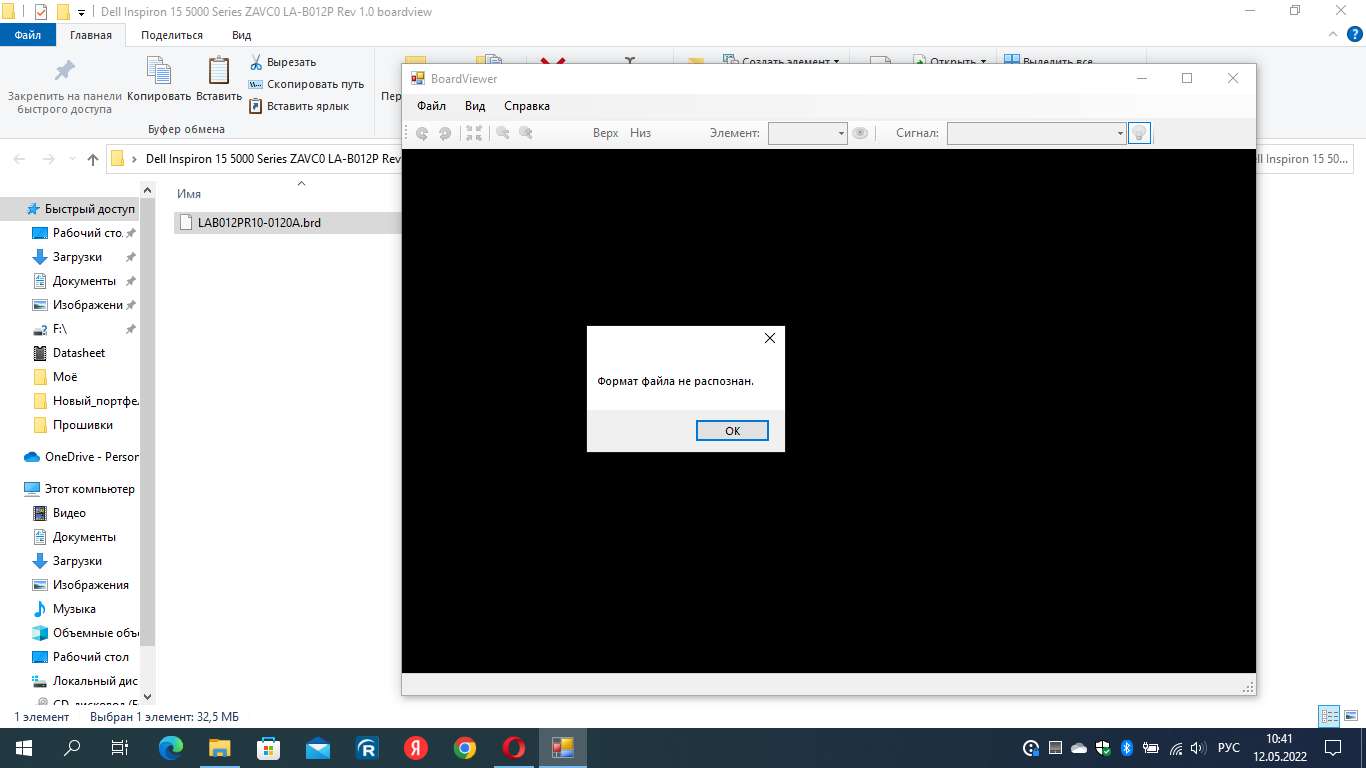The image size is (1366, 768).
Task: Click fit-to-window icon in BoardViewer toolbar
Action: (474, 133)
